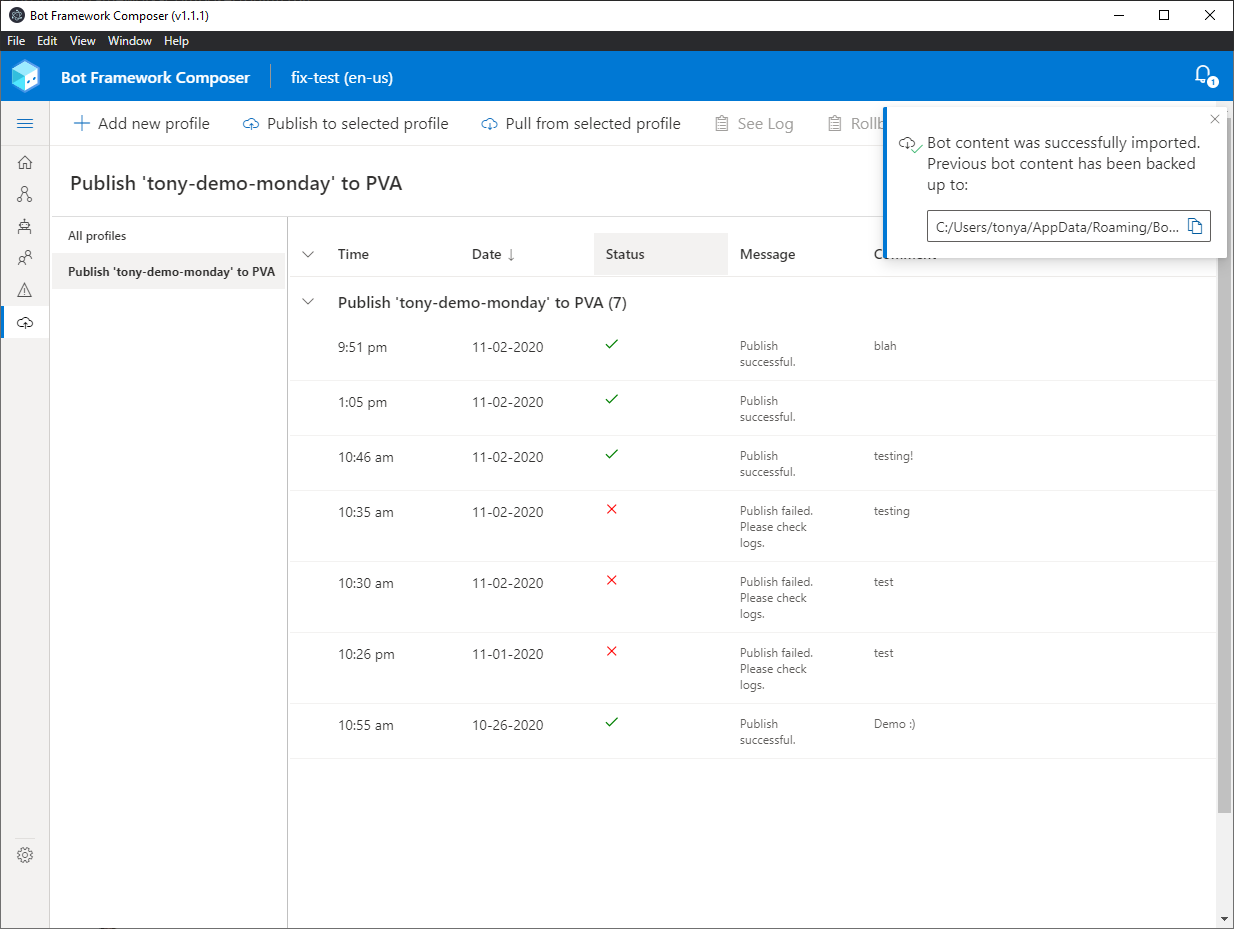Click the 10-26-2020 date cell
Image resolution: width=1234 pixels, height=929 pixels.
(x=508, y=725)
